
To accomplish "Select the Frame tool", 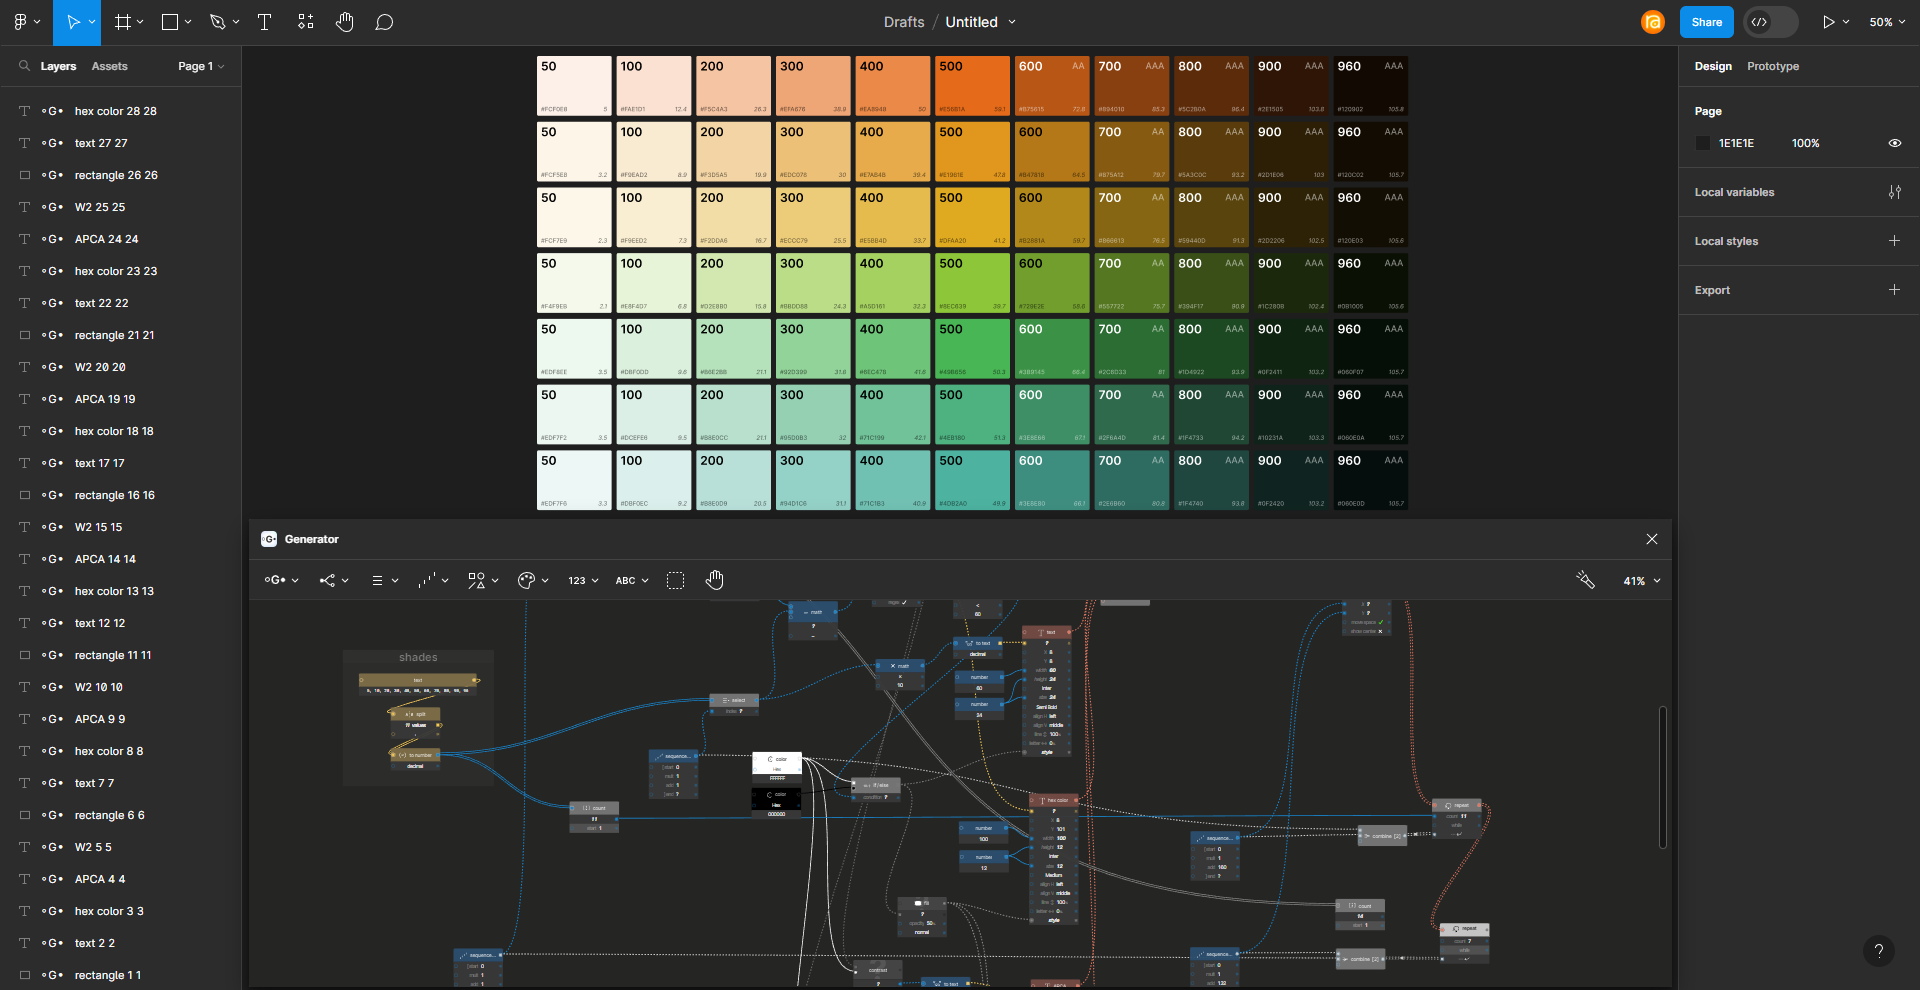I will tap(122, 21).
